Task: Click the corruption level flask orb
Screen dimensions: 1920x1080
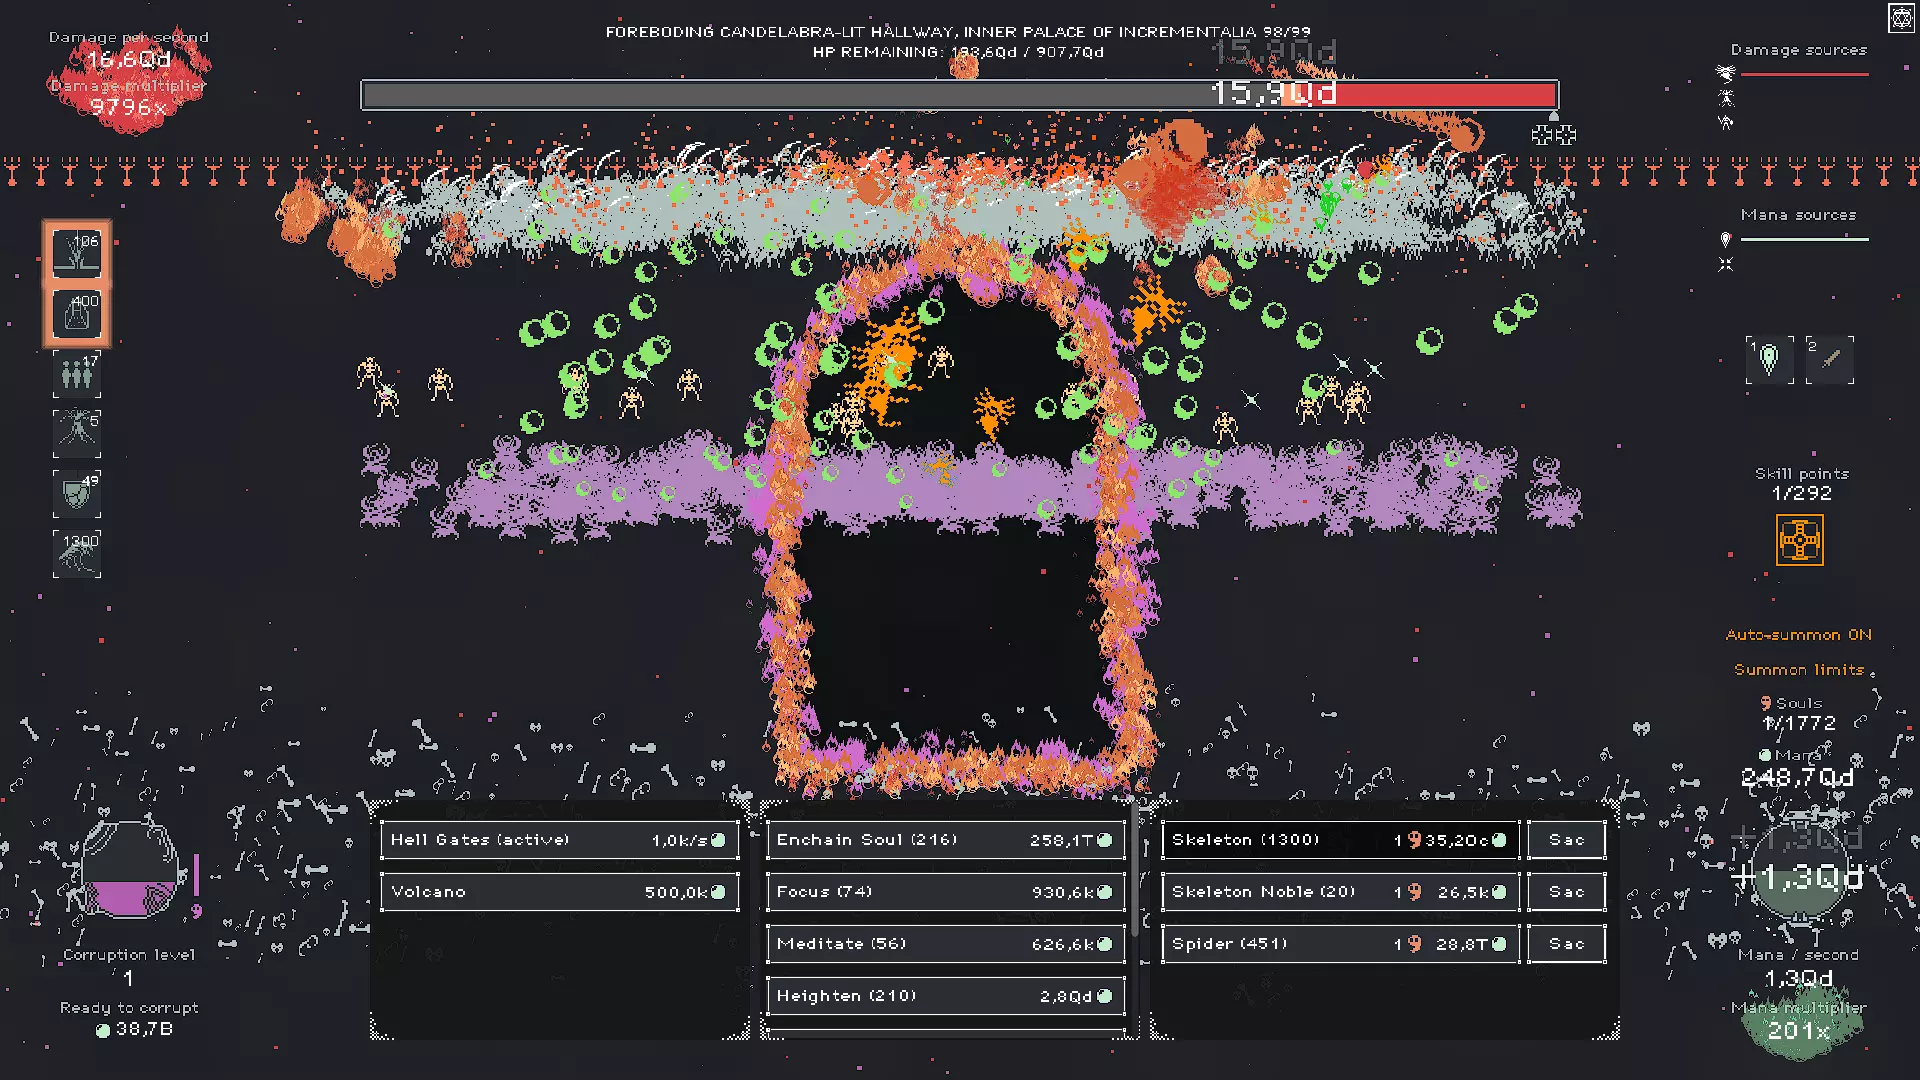Action: [x=128, y=870]
